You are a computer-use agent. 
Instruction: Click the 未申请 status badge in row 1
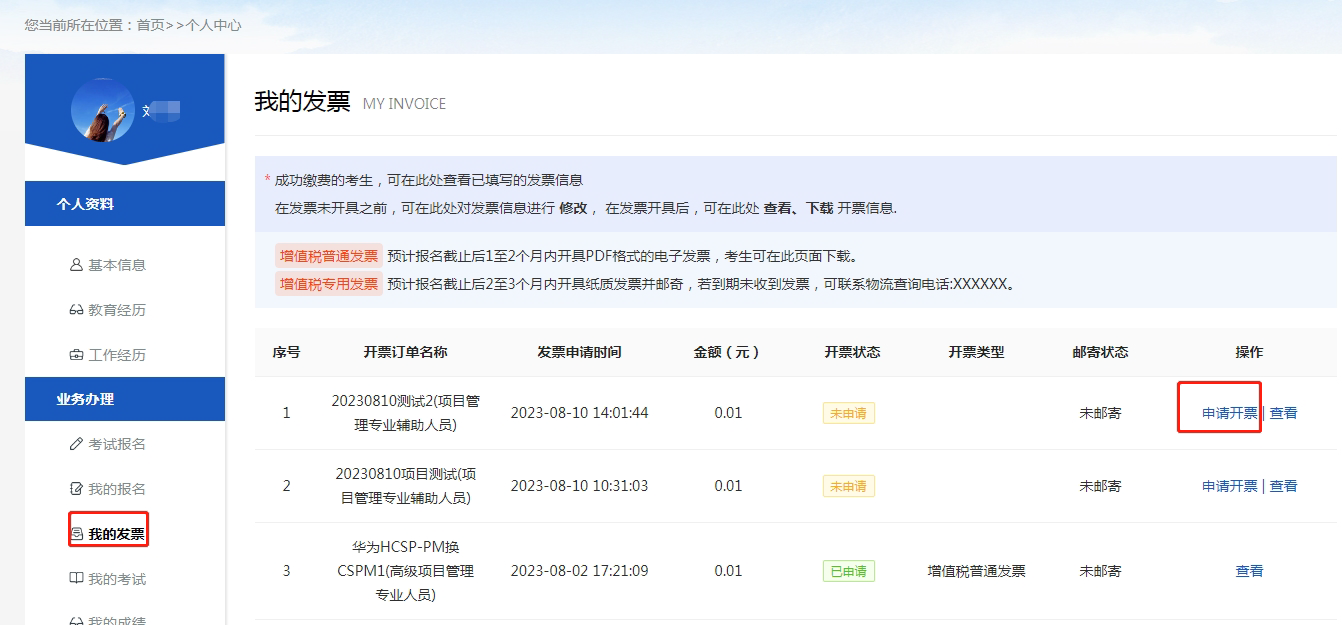pyautogui.click(x=848, y=413)
